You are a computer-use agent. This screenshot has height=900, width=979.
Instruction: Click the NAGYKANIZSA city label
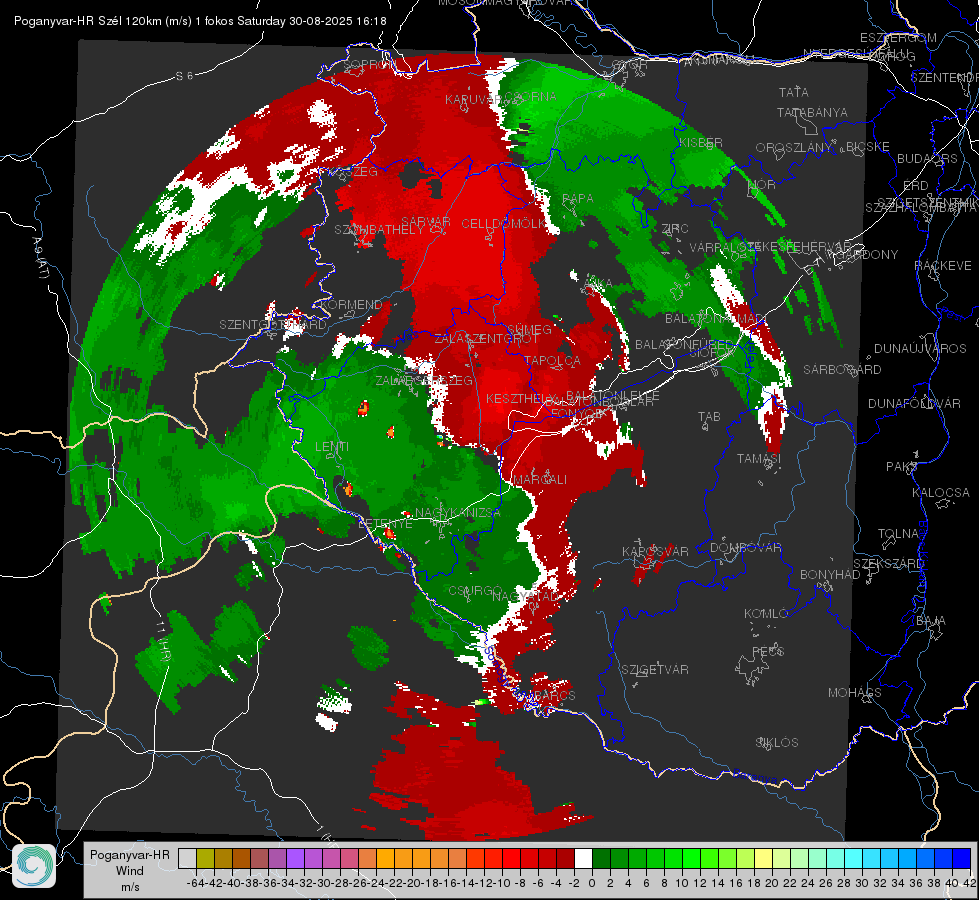pyautogui.click(x=458, y=513)
